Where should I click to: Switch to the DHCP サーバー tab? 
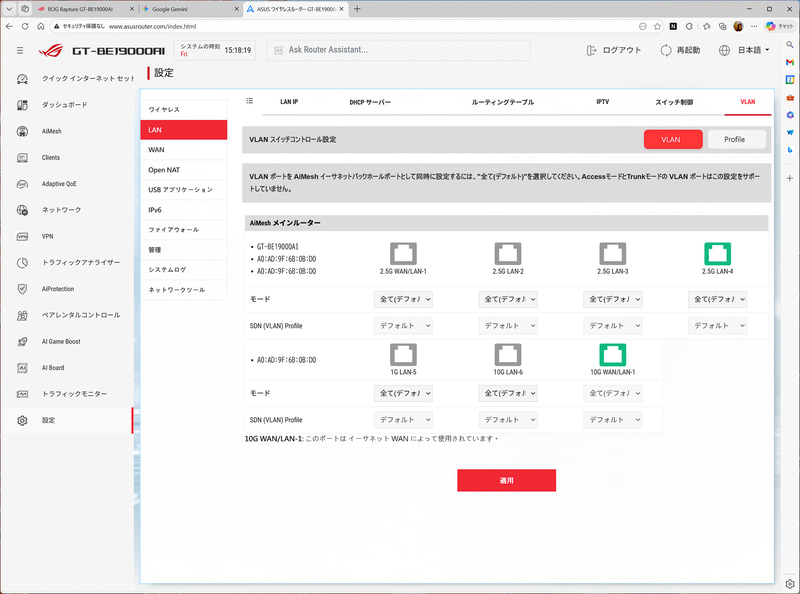[370, 102]
